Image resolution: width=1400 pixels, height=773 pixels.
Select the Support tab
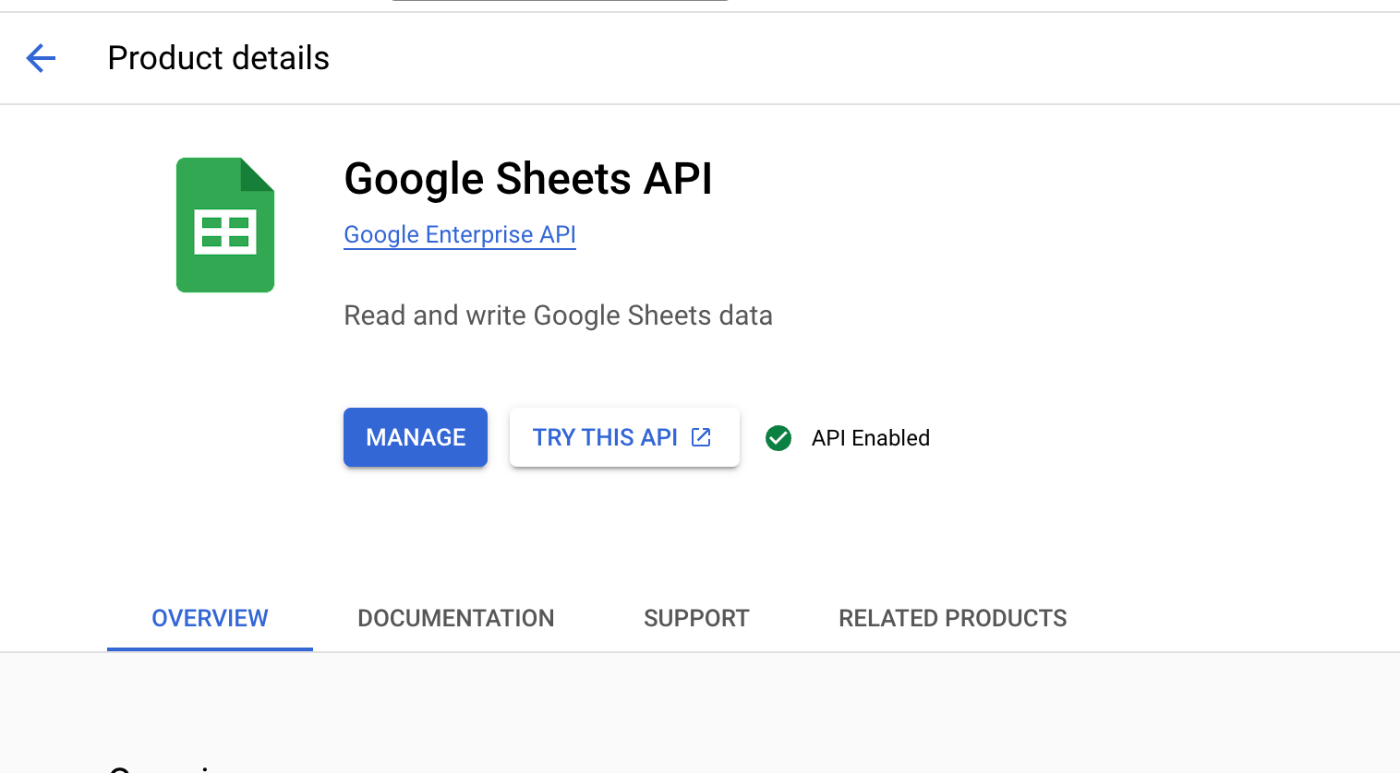click(696, 618)
